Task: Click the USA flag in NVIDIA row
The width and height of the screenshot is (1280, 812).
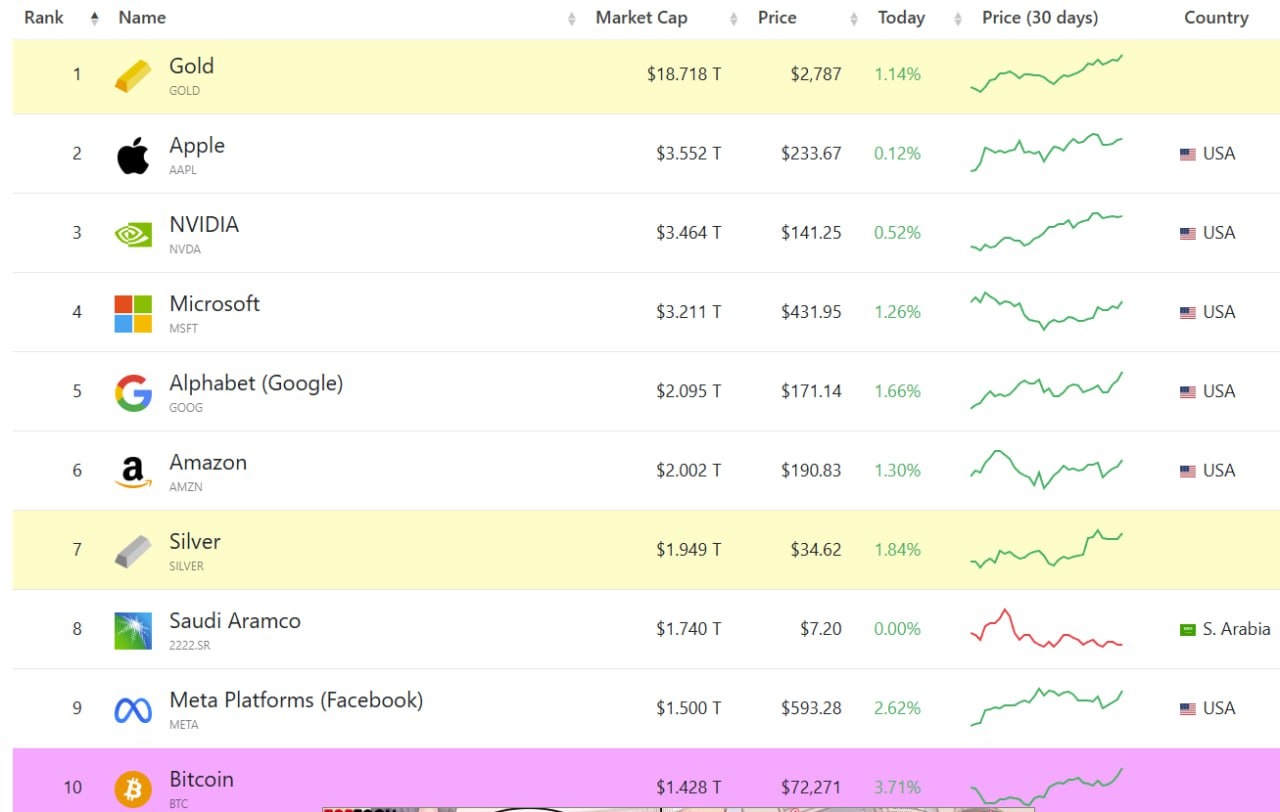Action: click(x=1188, y=233)
